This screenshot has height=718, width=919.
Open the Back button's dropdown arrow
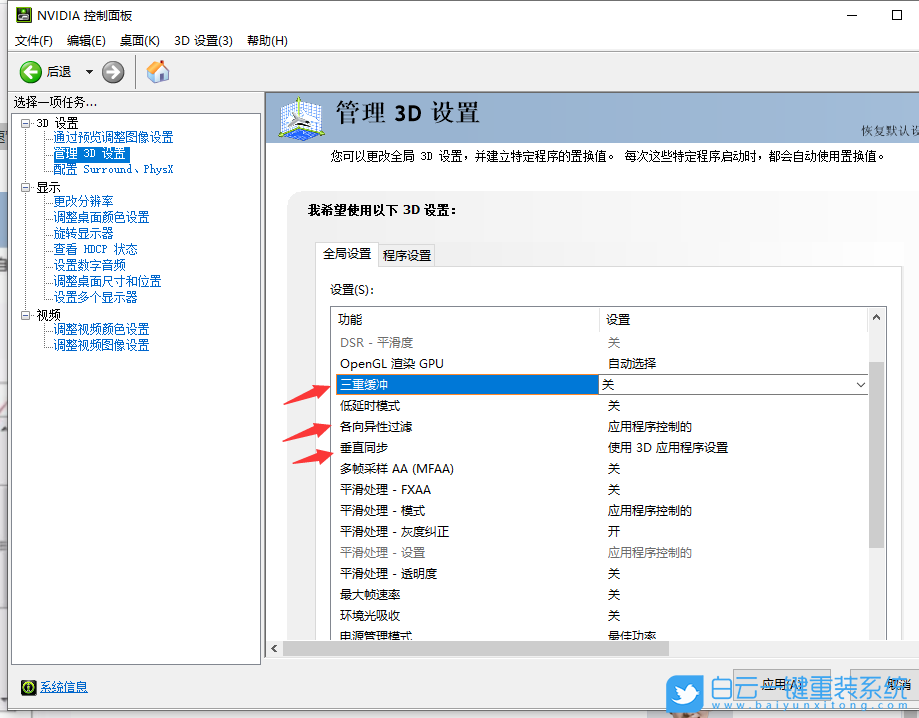point(88,71)
